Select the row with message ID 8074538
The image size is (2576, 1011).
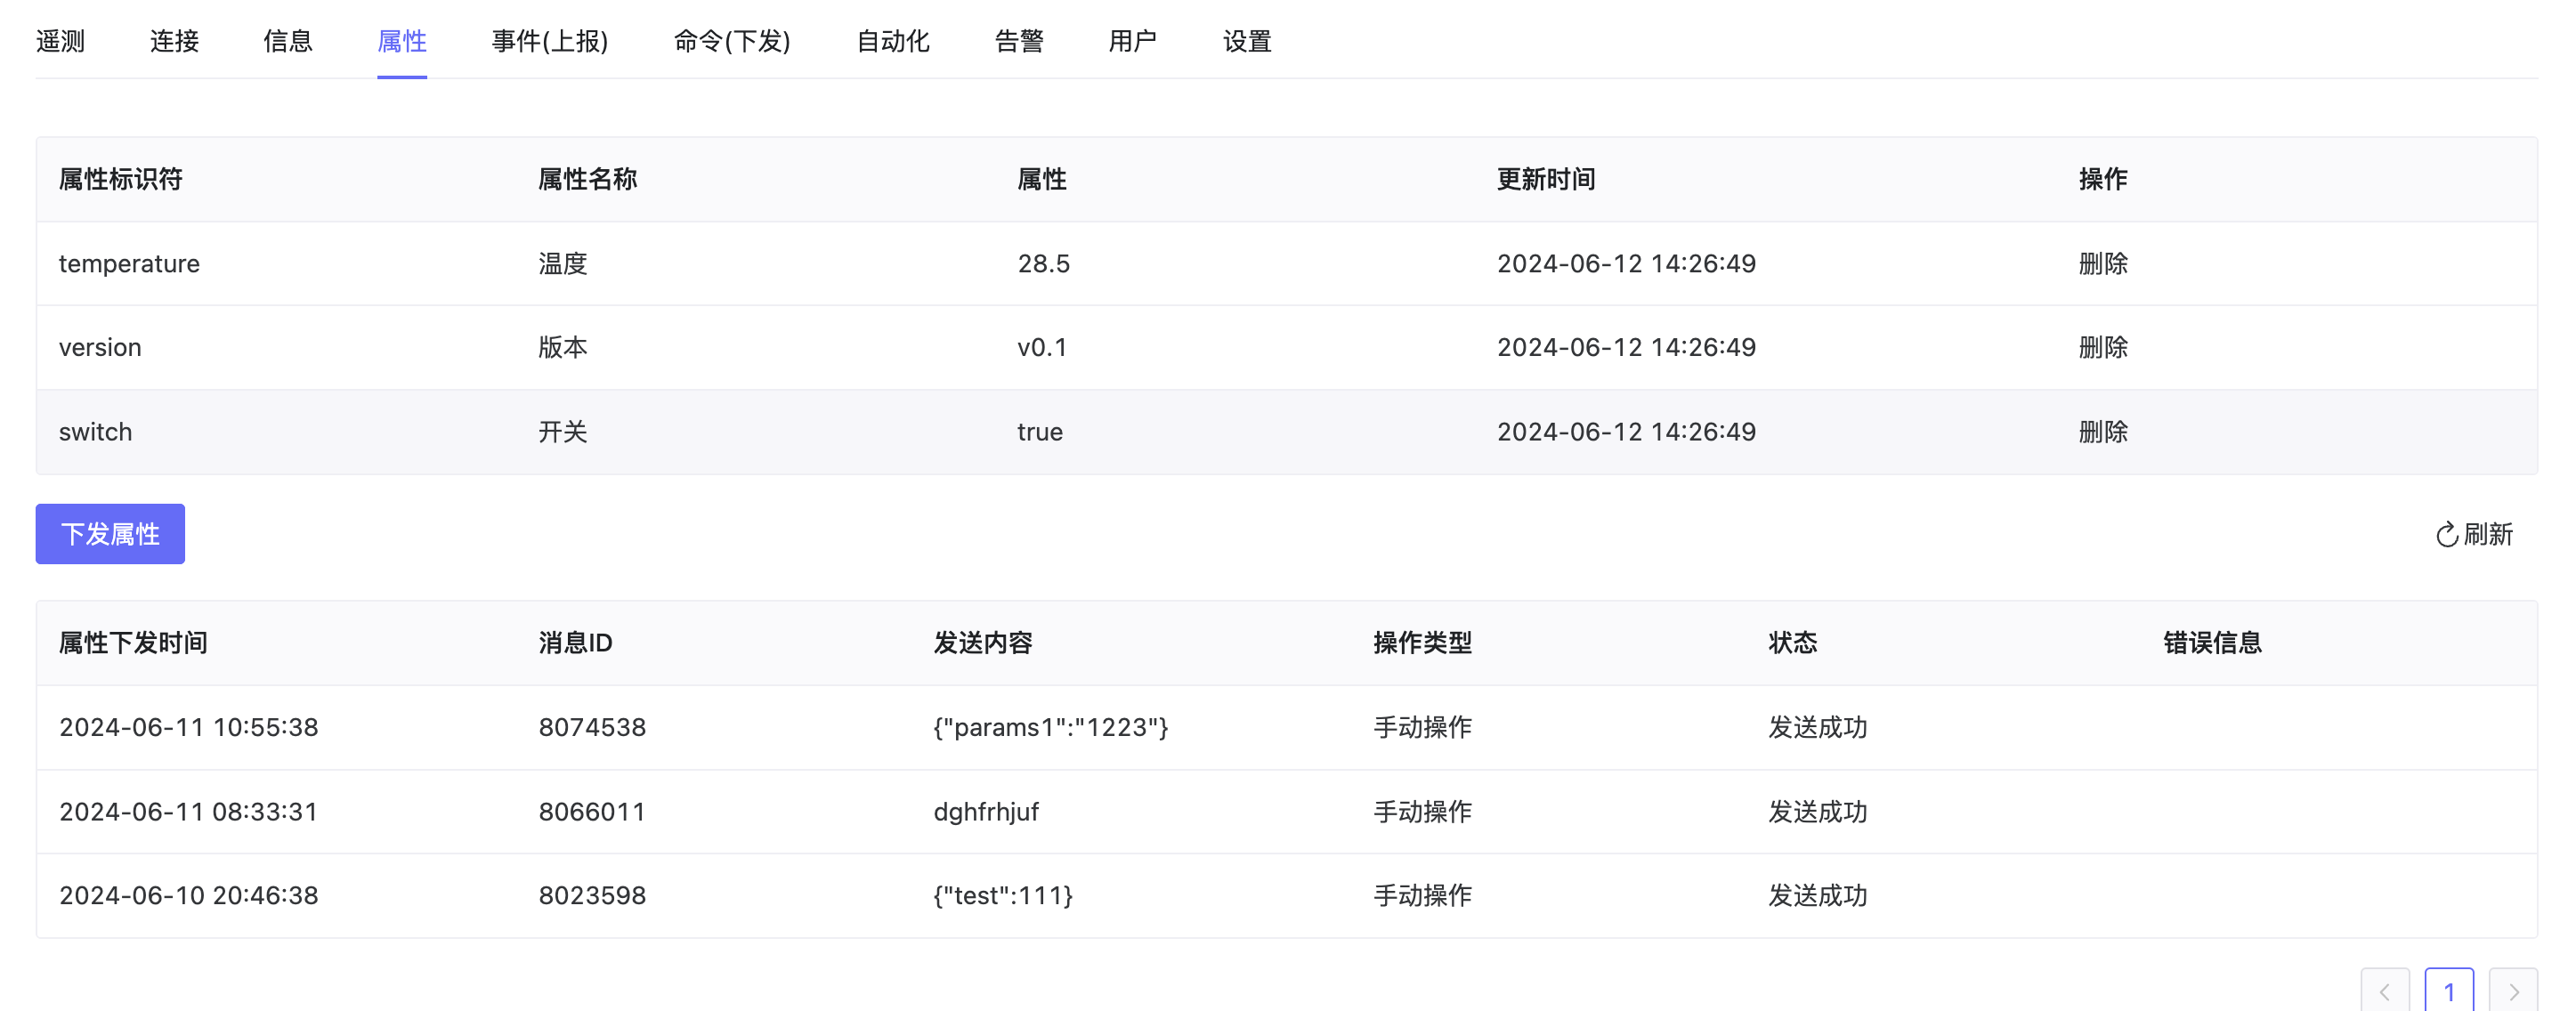point(592,727)
